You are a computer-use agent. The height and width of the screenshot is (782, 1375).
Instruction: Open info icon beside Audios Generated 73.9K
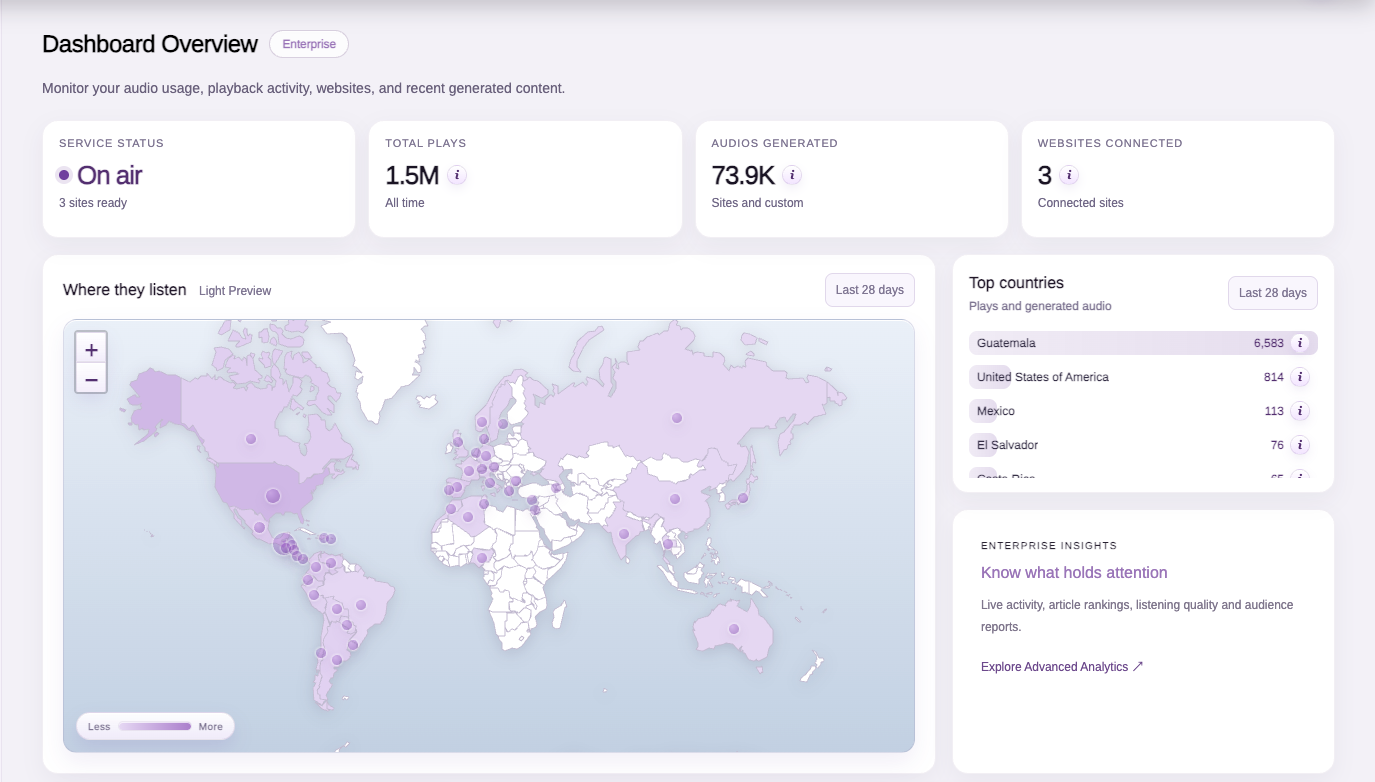792,175
